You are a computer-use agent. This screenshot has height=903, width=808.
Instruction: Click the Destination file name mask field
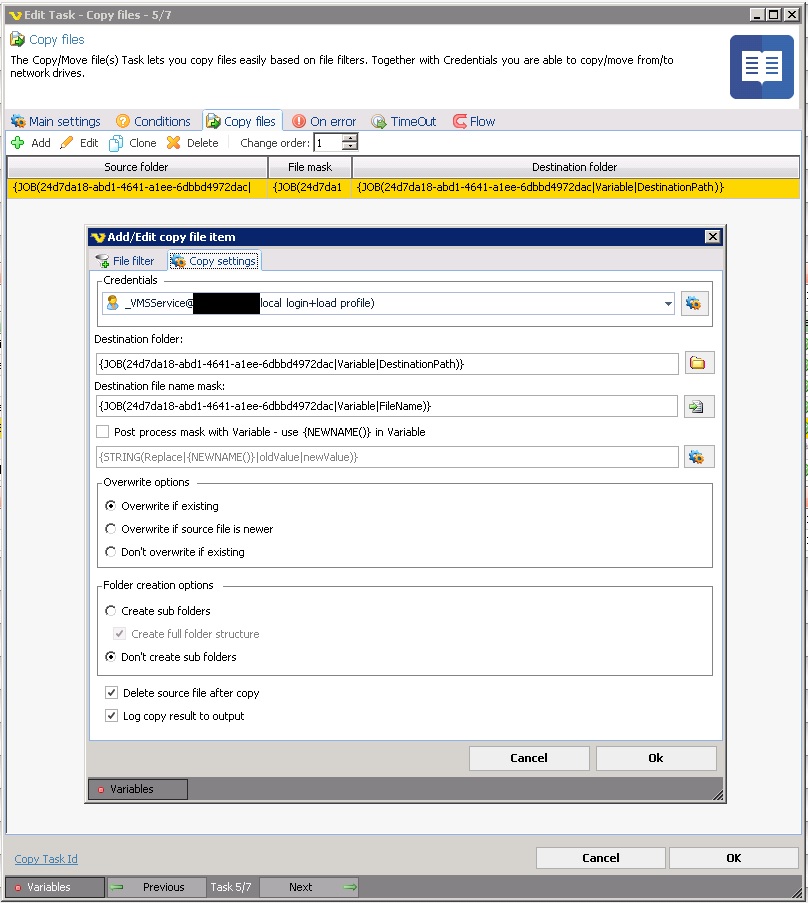[x=387, y=406]
